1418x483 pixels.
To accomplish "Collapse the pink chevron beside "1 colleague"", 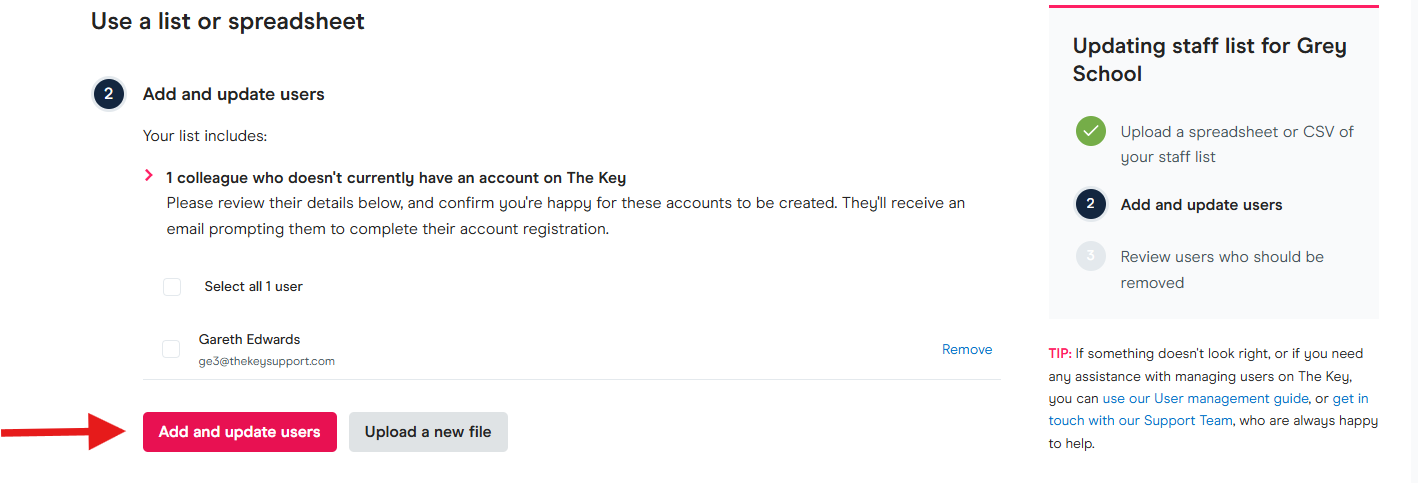I will coord(149,176).
